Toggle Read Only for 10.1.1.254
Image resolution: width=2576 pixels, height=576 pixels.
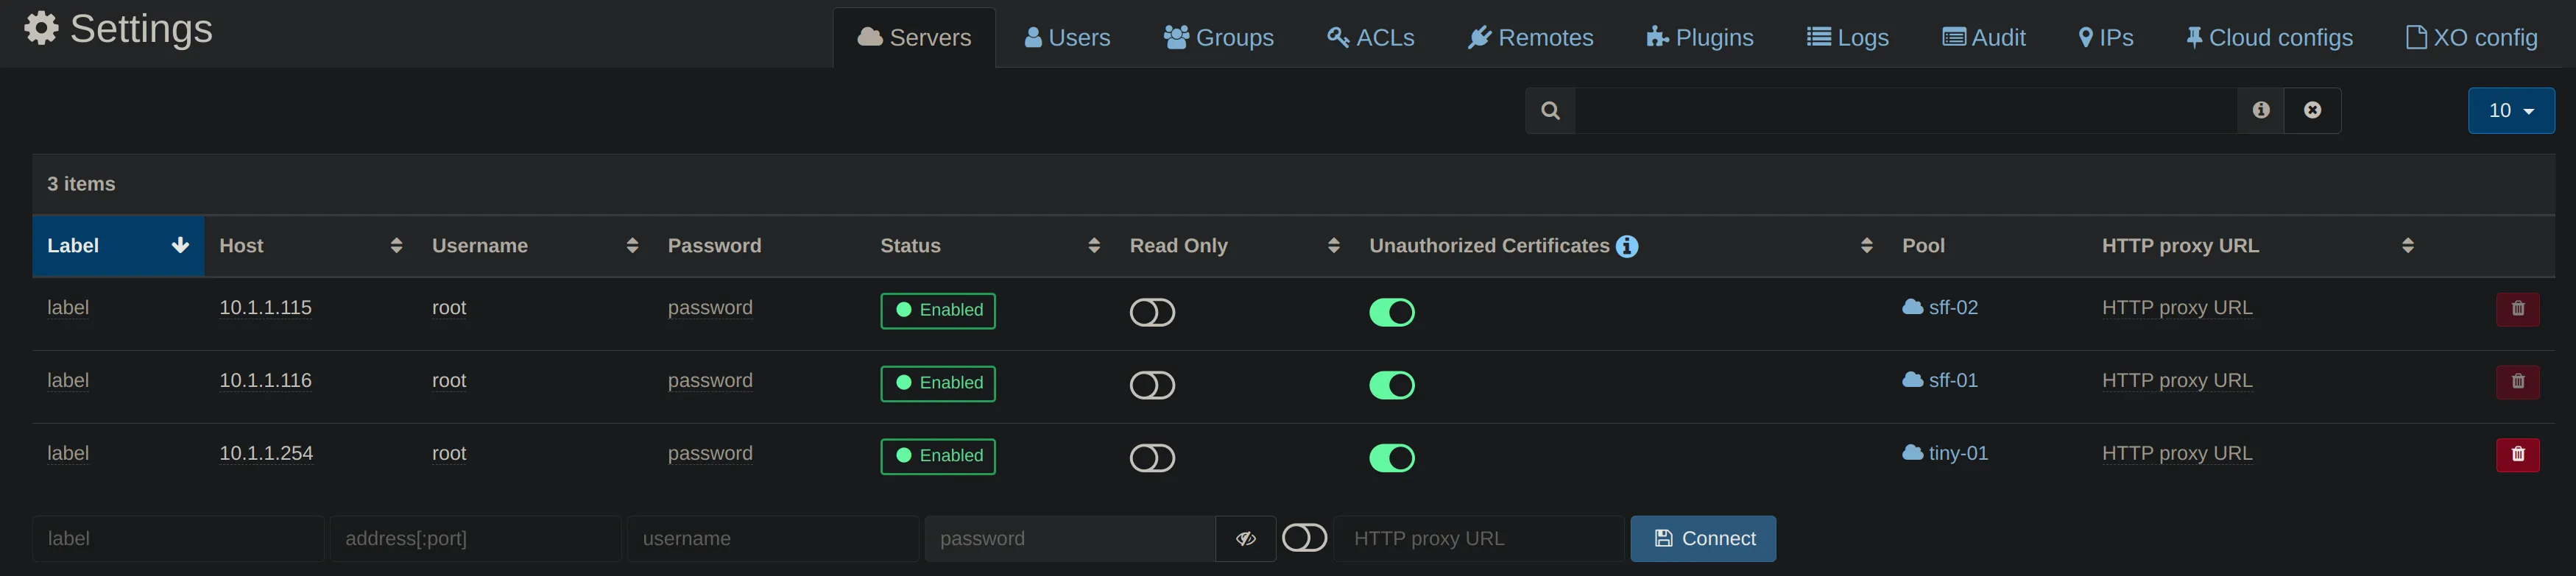(1152, 458)
